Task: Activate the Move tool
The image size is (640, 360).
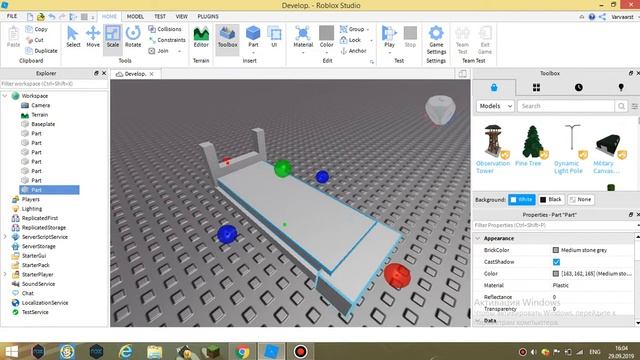Action: click(x=93, y=36)
